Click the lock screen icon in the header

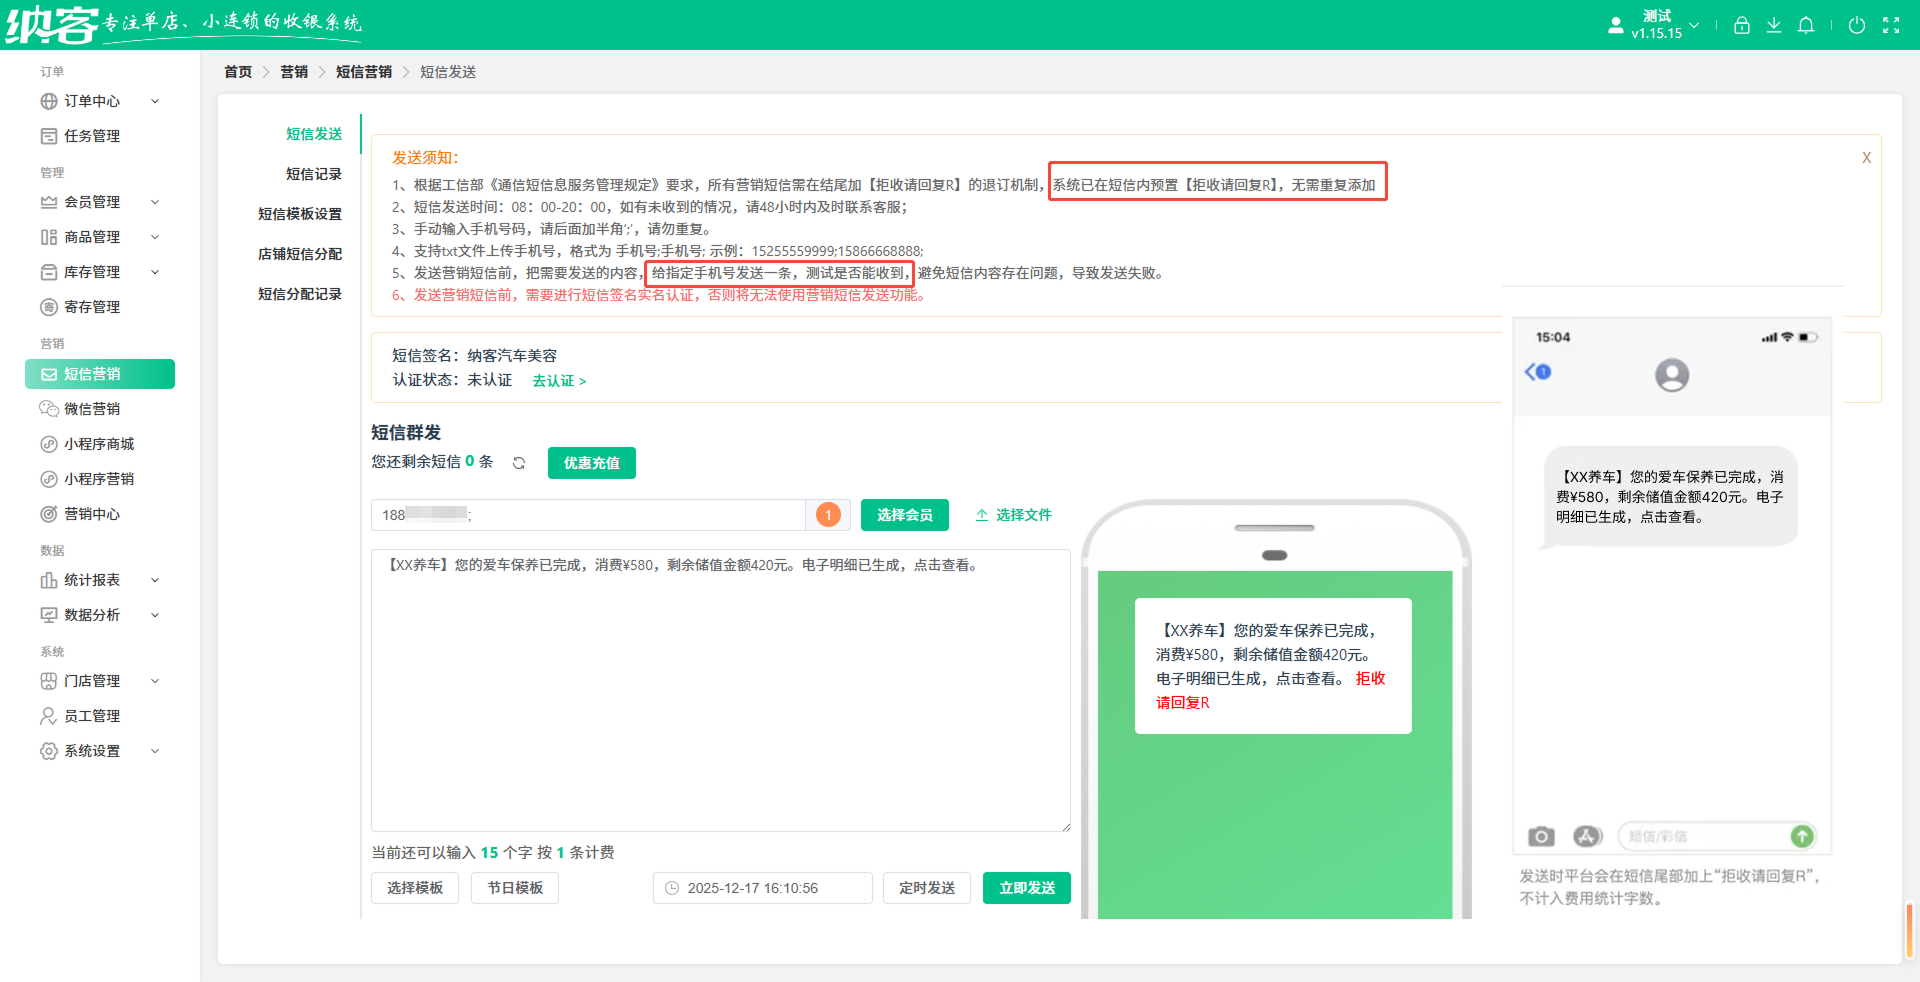(1741, 25)
